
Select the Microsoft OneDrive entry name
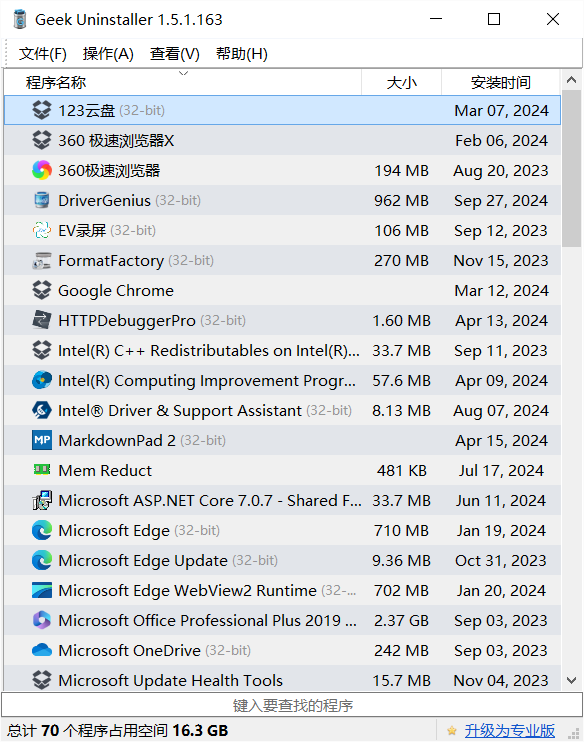(x=129, y=651)
